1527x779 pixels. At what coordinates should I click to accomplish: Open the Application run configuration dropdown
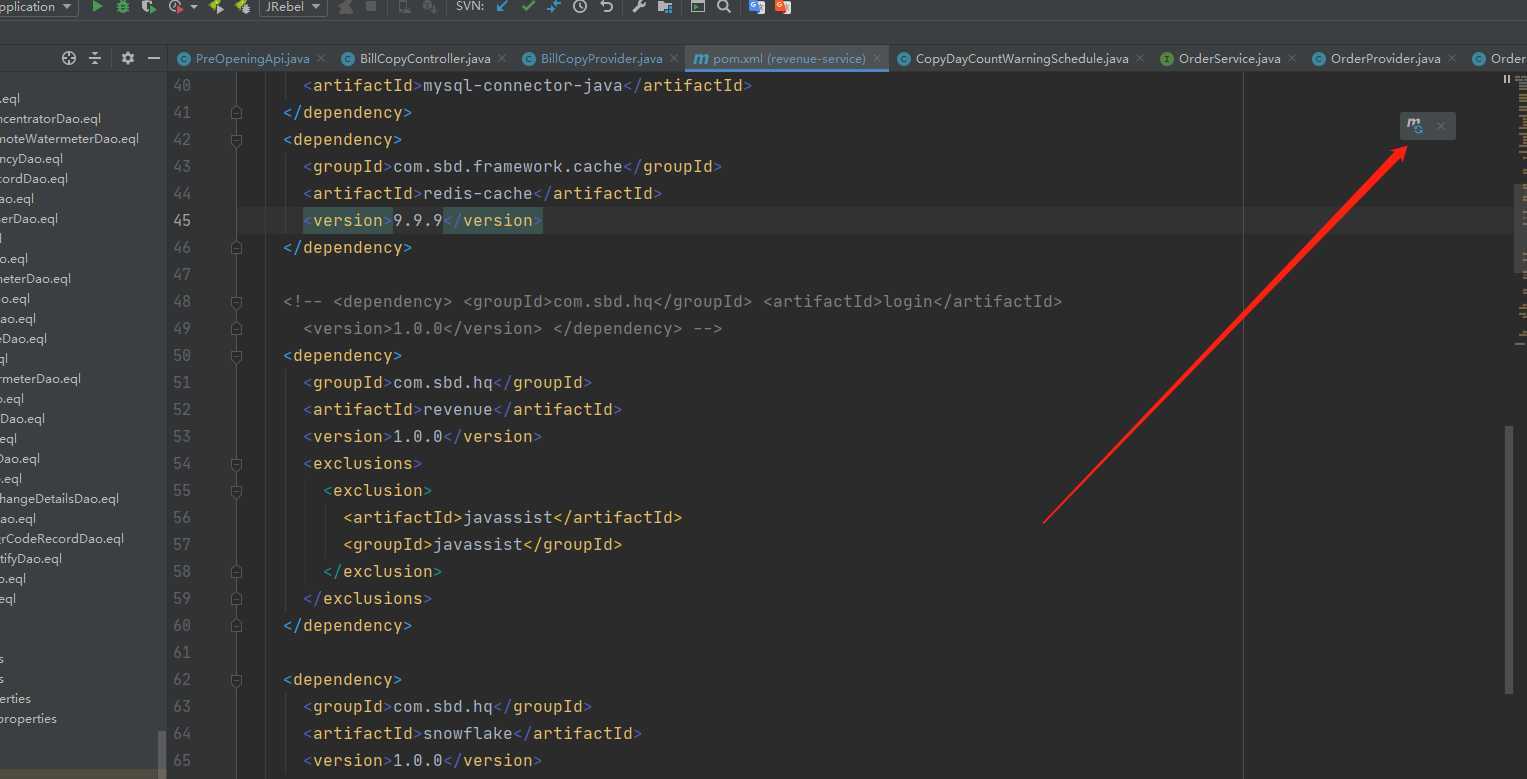[x=38, y=7]
